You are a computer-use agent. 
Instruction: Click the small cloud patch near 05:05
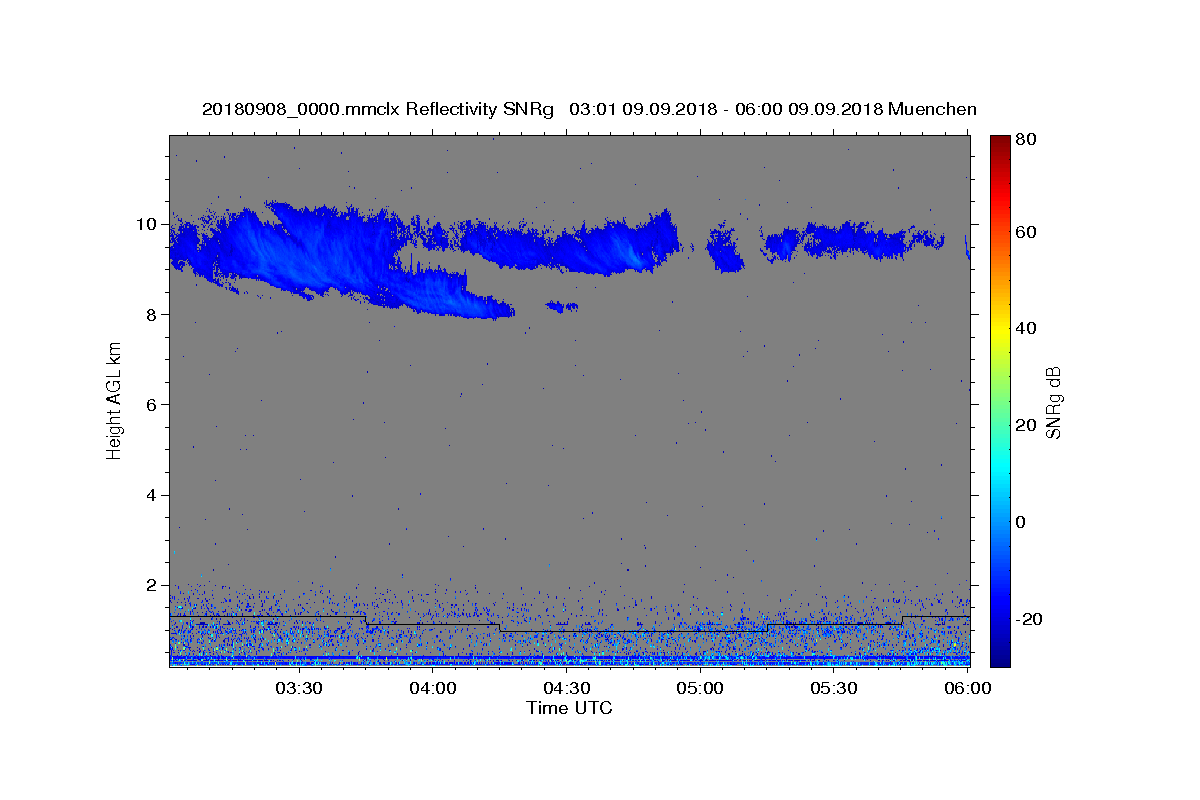coord(724,251)
